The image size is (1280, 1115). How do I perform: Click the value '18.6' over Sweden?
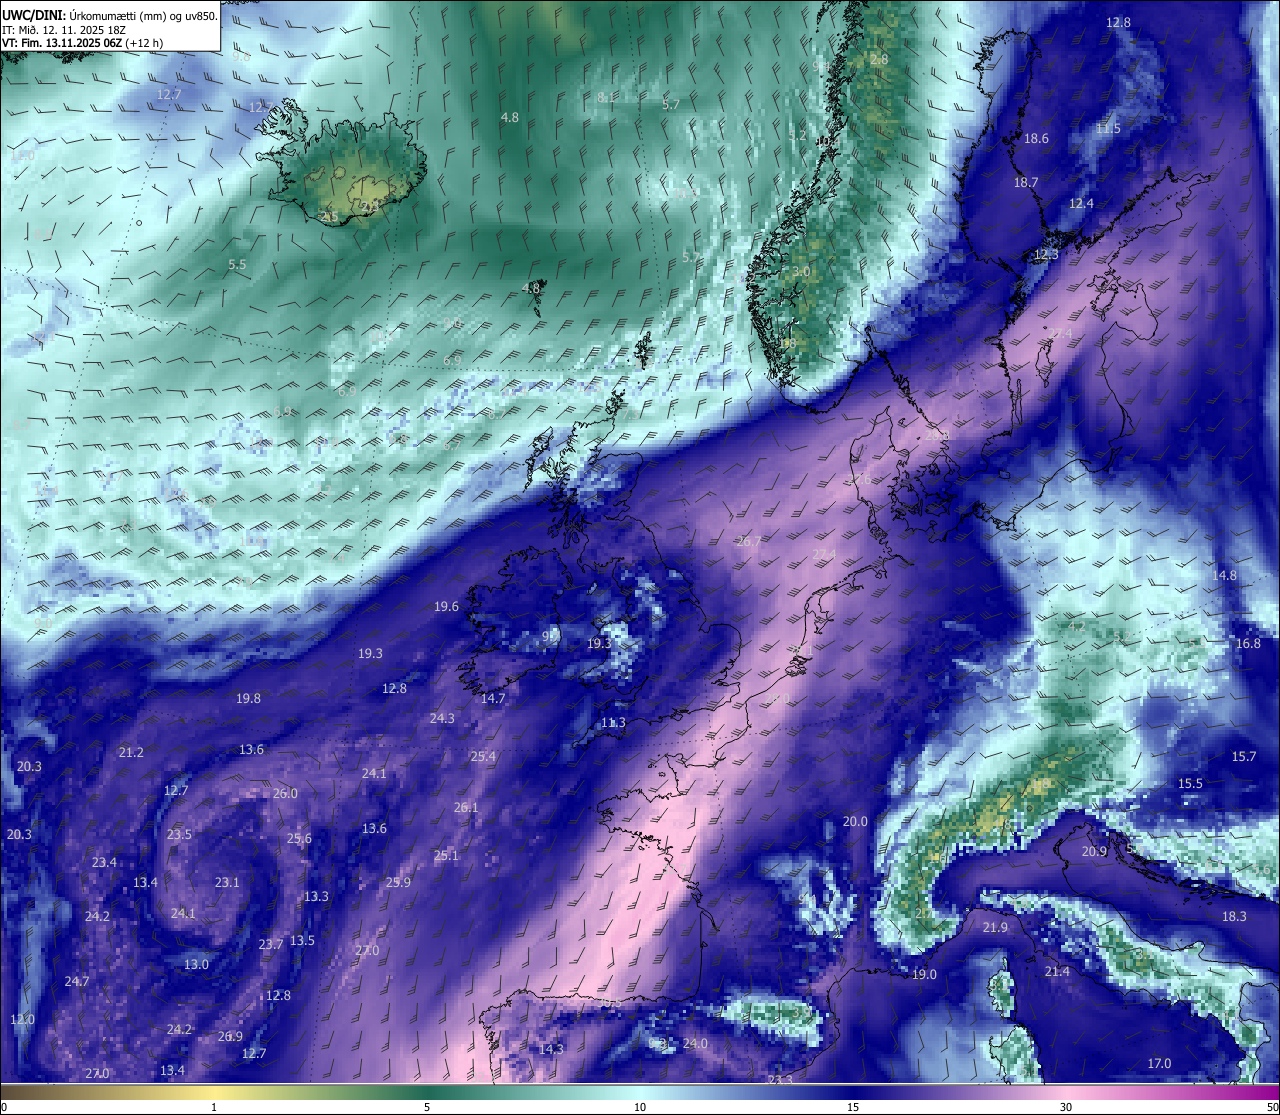click(1036, 139)
